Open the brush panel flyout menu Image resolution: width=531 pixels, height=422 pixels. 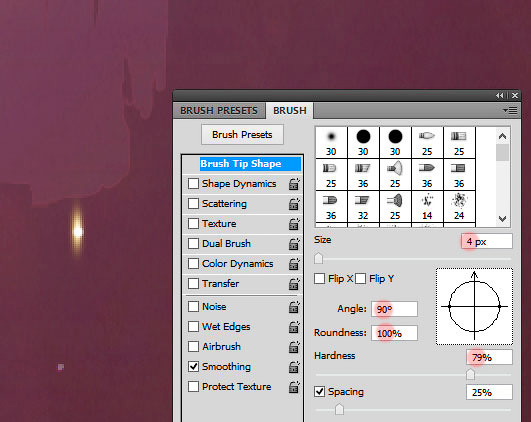(x=510, y=110)
